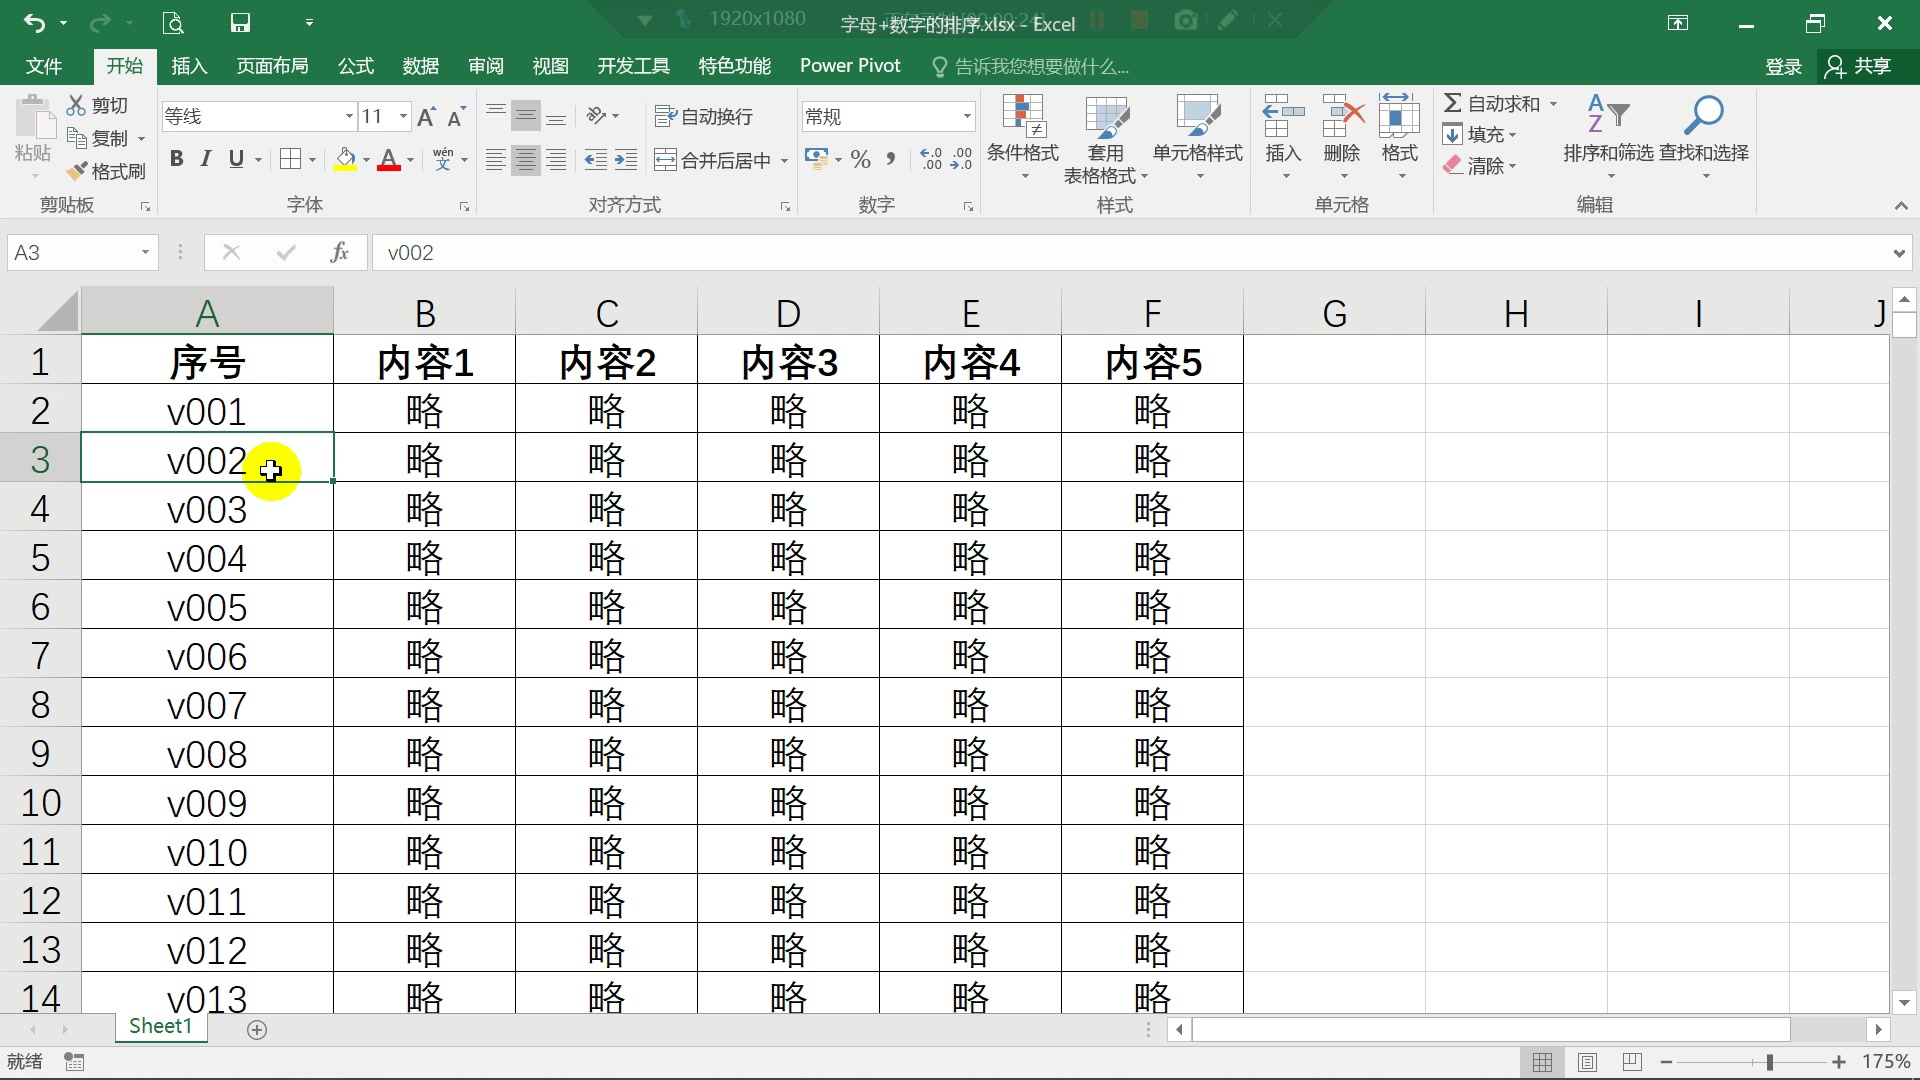The height and width of the screenshot is (1080, 1920).
Task: Switch to Formulas (公式) tab
Action: 355,66
